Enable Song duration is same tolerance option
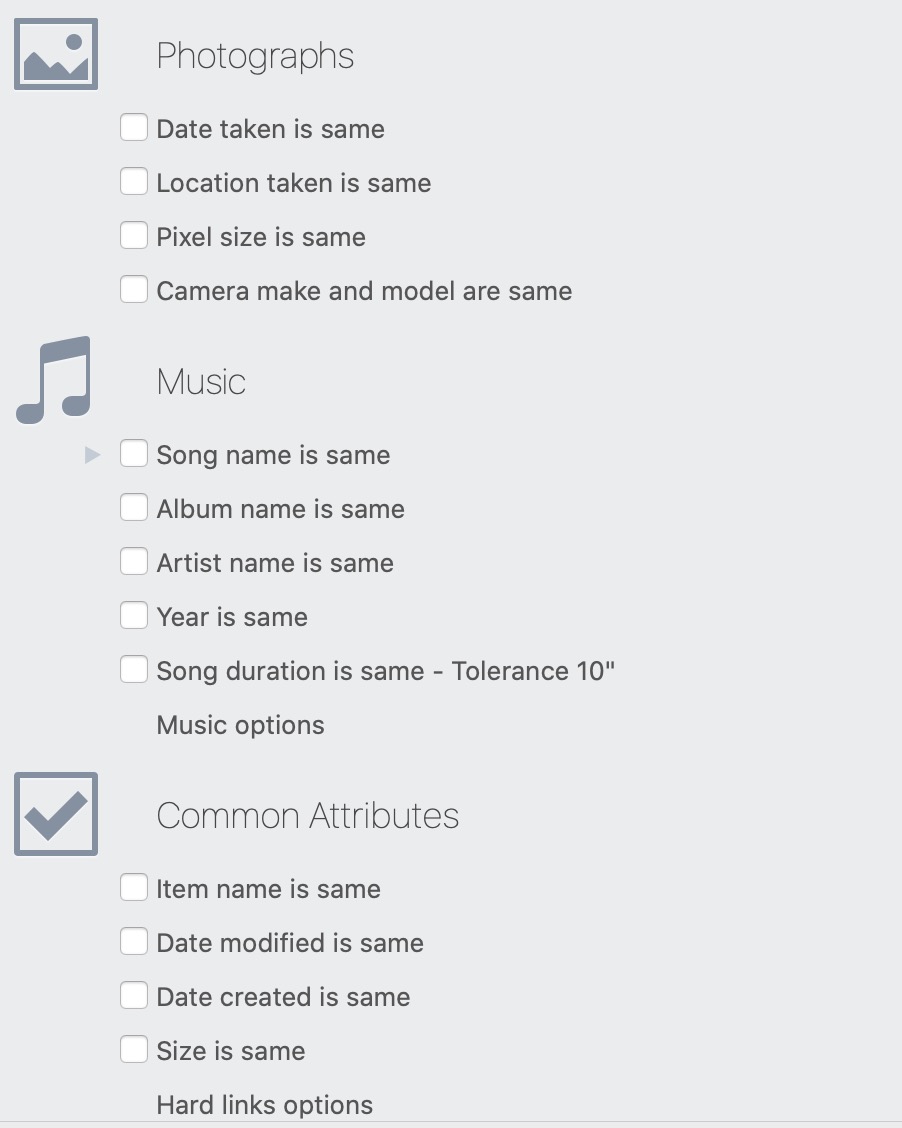Screen dimensions: 902x1128 134,669
